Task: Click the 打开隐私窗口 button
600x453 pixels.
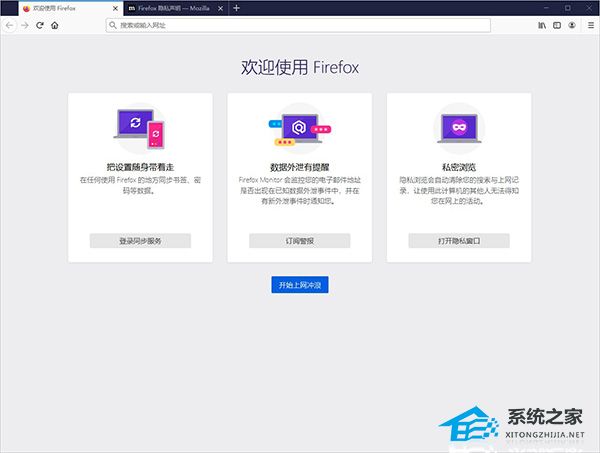Action: tap(459, 241)
